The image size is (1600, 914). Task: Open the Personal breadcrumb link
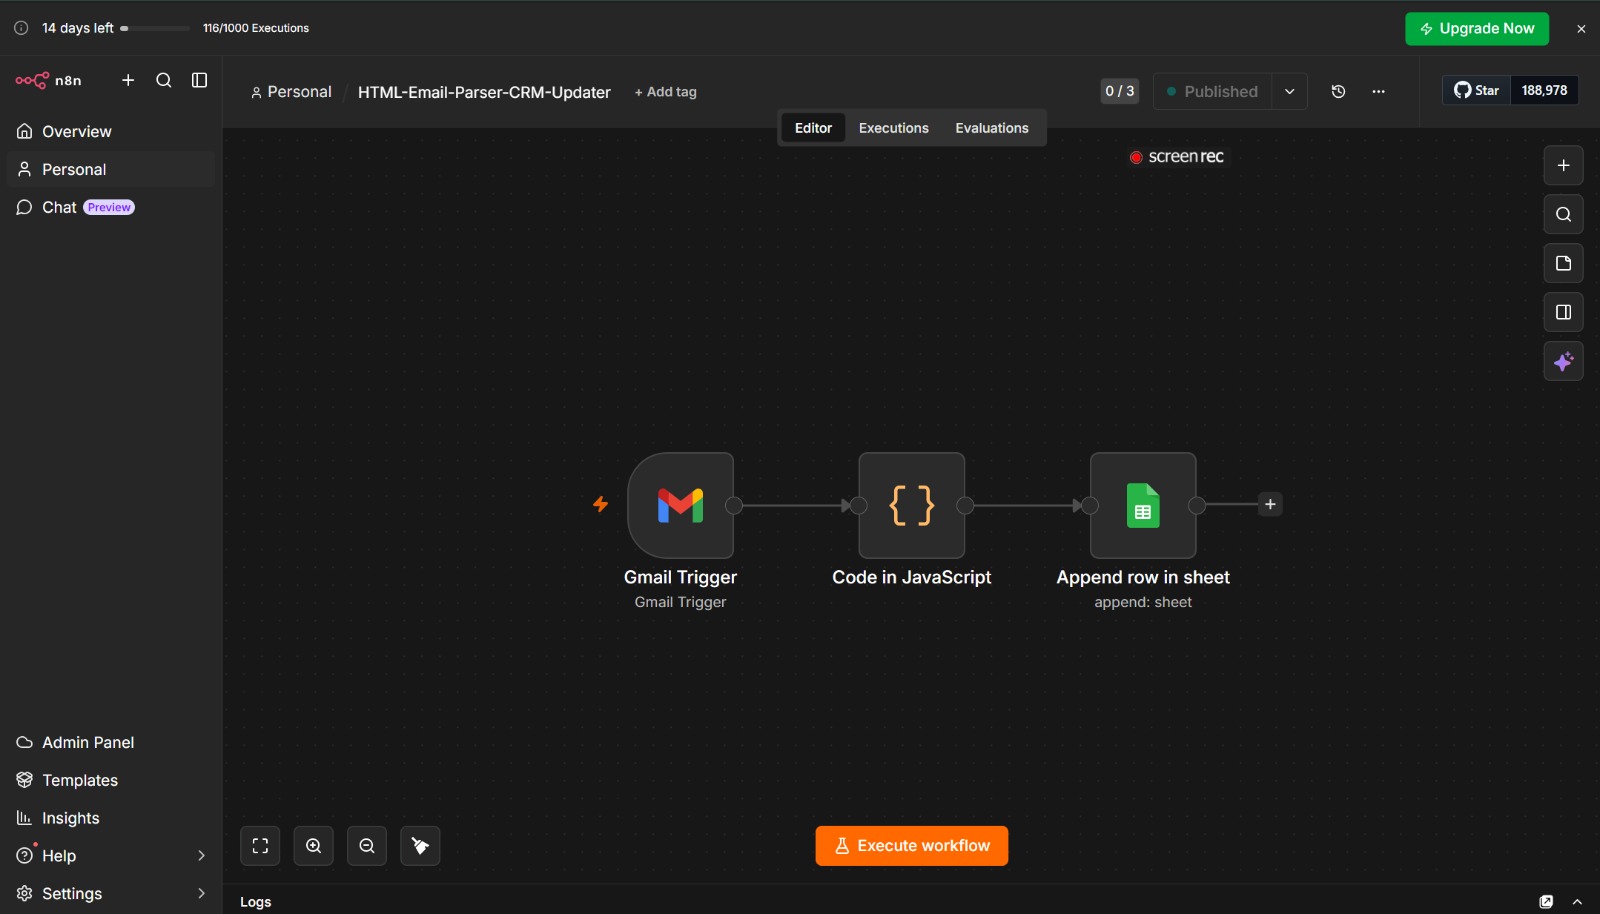click(x=291, y=92)
